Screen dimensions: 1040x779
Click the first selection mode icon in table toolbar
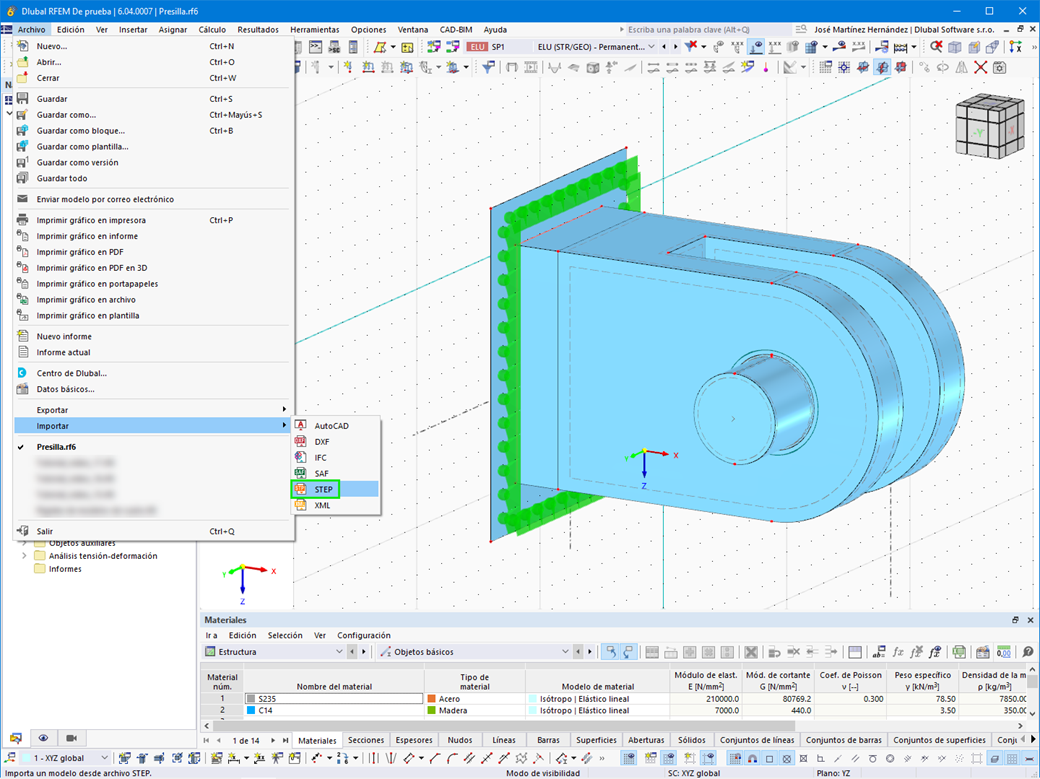point(610,652)
